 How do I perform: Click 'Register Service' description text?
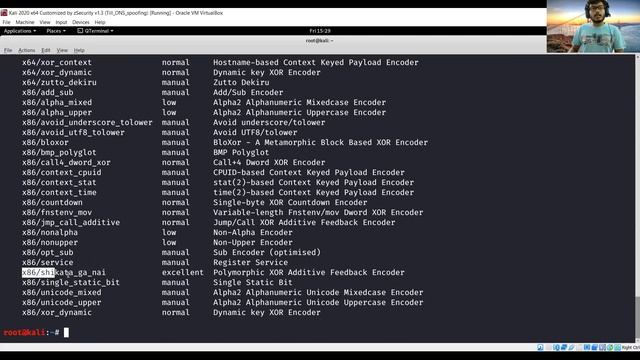[250, 262]
